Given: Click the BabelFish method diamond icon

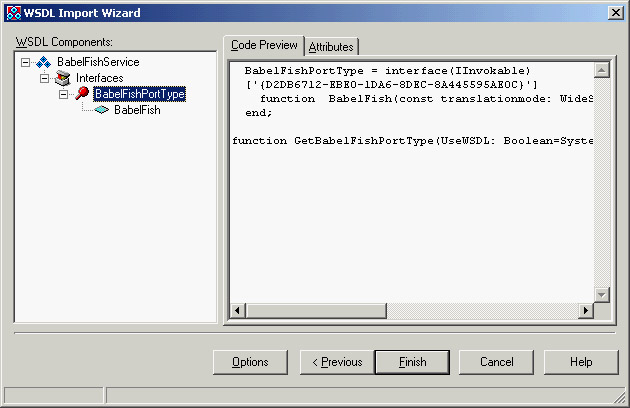Looking at the screenshot, I should point(101,110).
